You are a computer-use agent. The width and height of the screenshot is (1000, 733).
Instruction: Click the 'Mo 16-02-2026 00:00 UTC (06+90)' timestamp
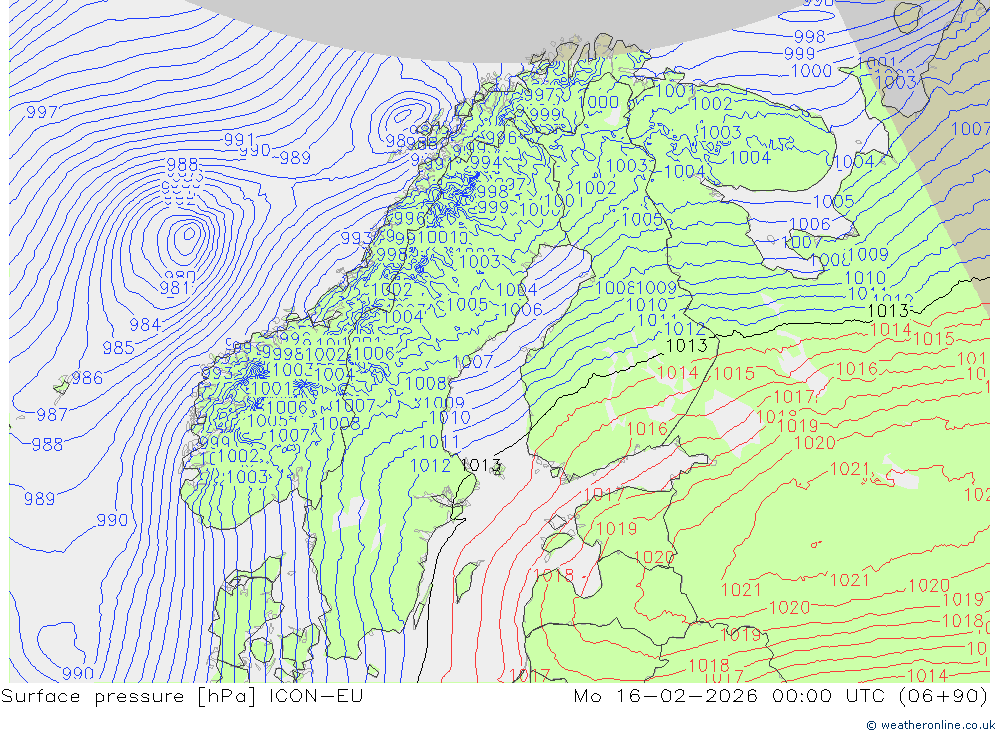(x=781, y=696)
